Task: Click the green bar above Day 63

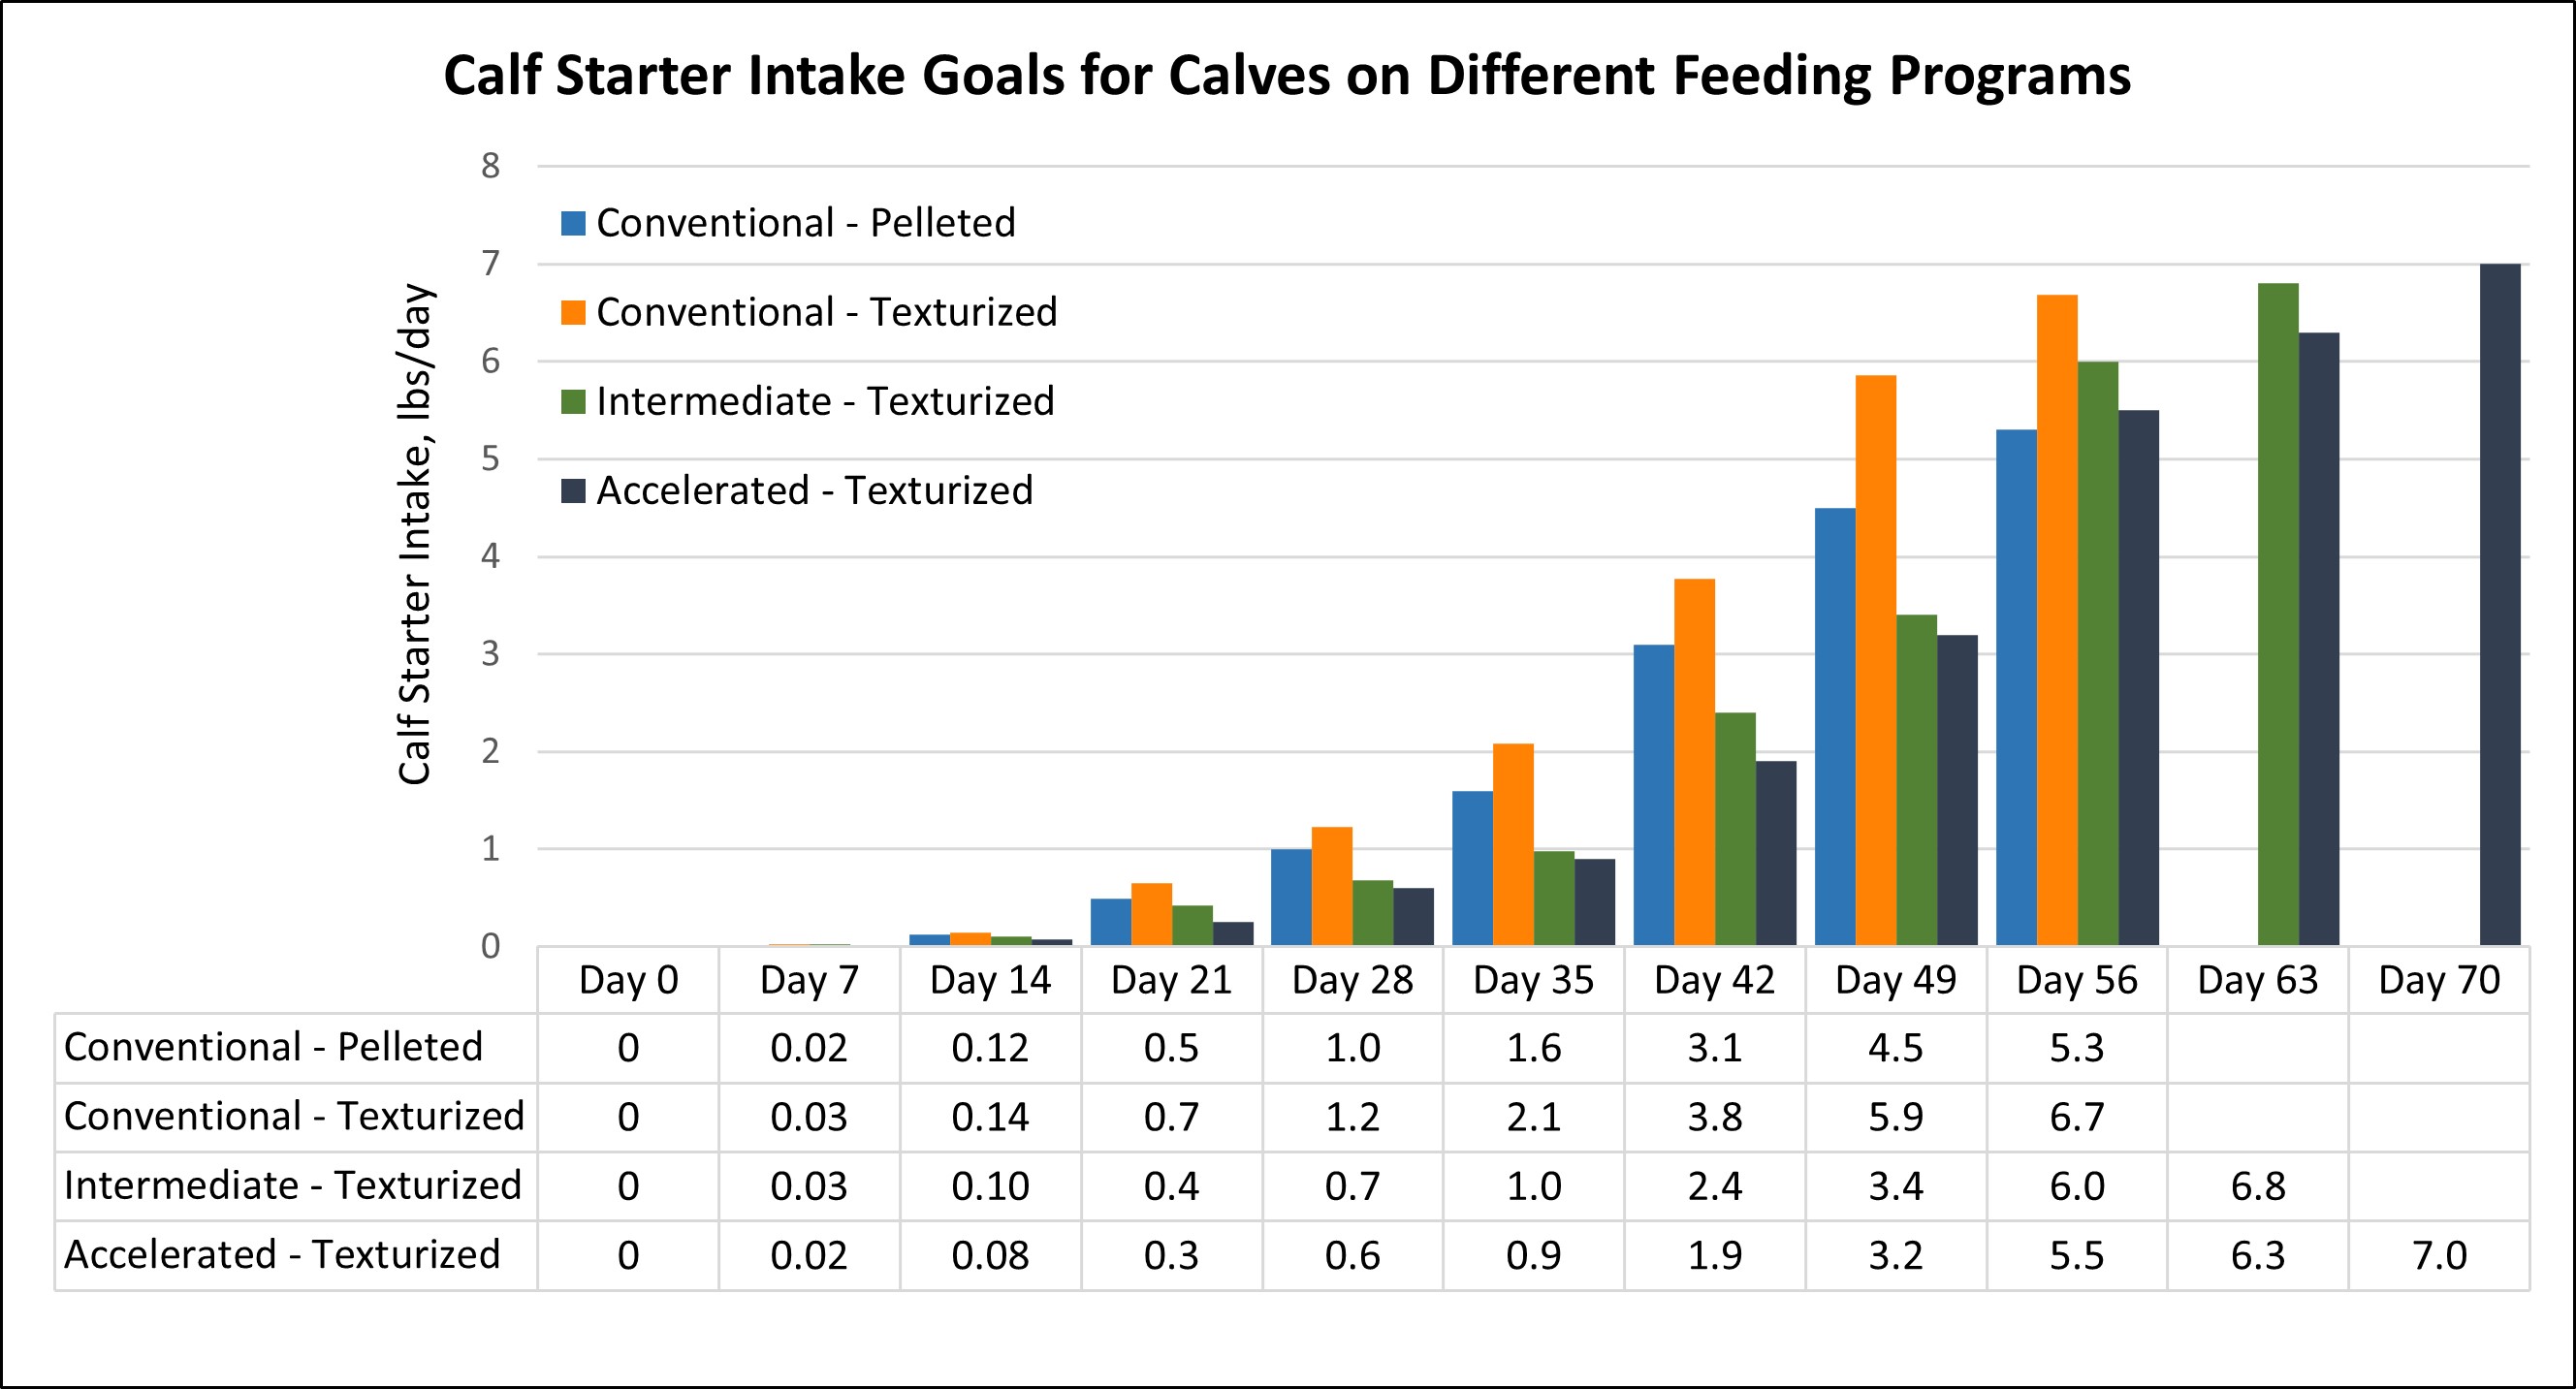Action: [x=2278, y=615]
